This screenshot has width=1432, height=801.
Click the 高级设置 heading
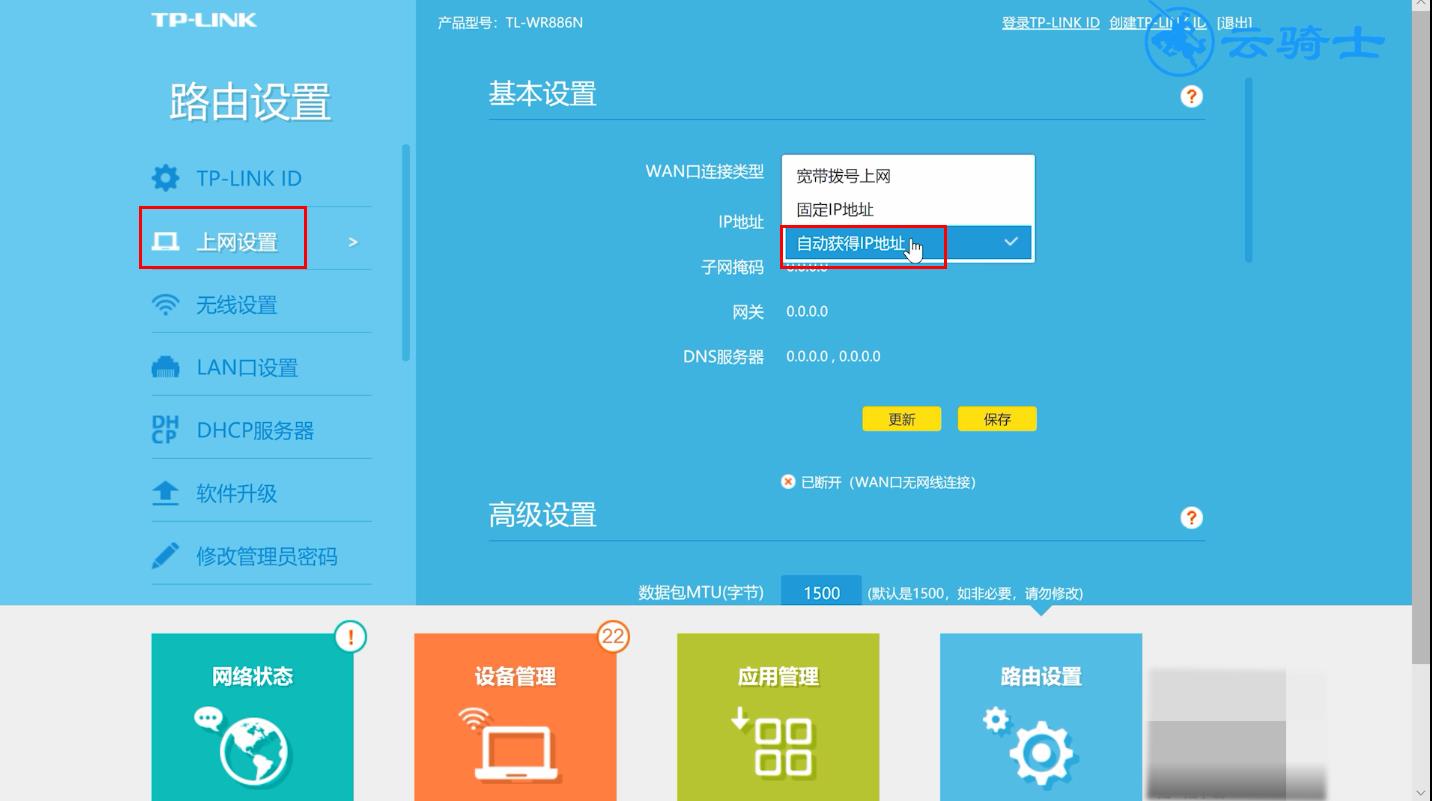[542, 515]
